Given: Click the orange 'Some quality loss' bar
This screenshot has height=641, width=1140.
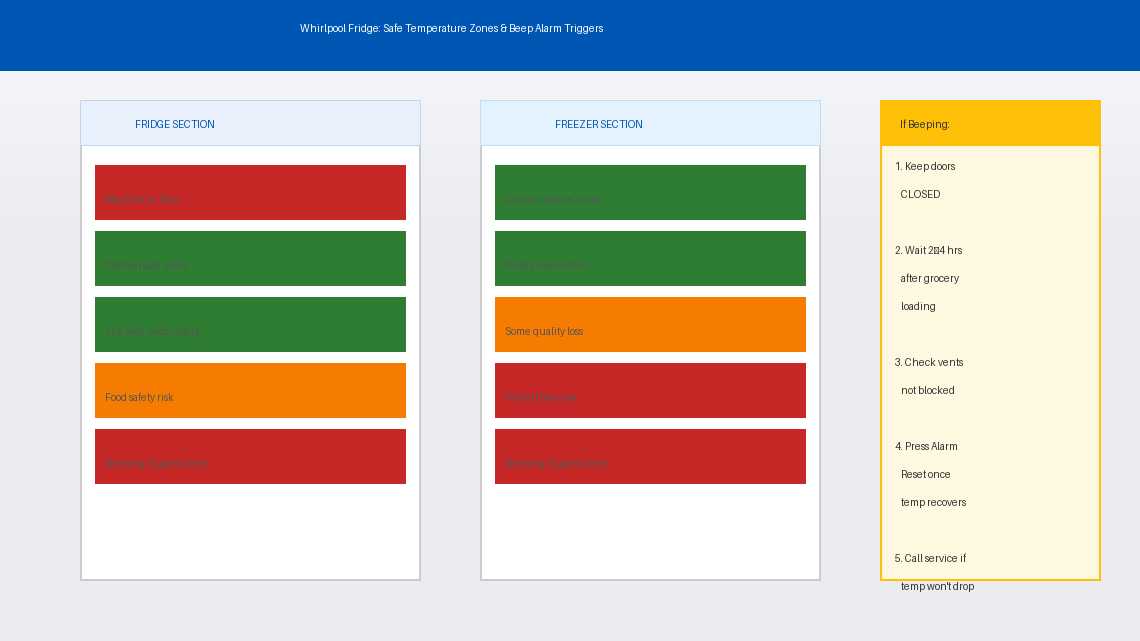Looking at the screenshot, I should tap(650, 324).
